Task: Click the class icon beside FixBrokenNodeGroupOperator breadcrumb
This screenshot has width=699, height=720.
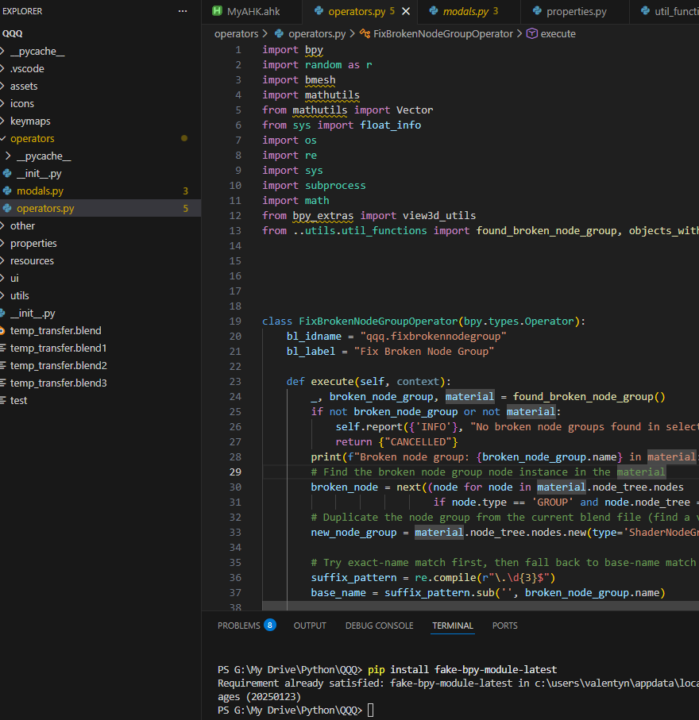Action: click(x=365, y=34)
